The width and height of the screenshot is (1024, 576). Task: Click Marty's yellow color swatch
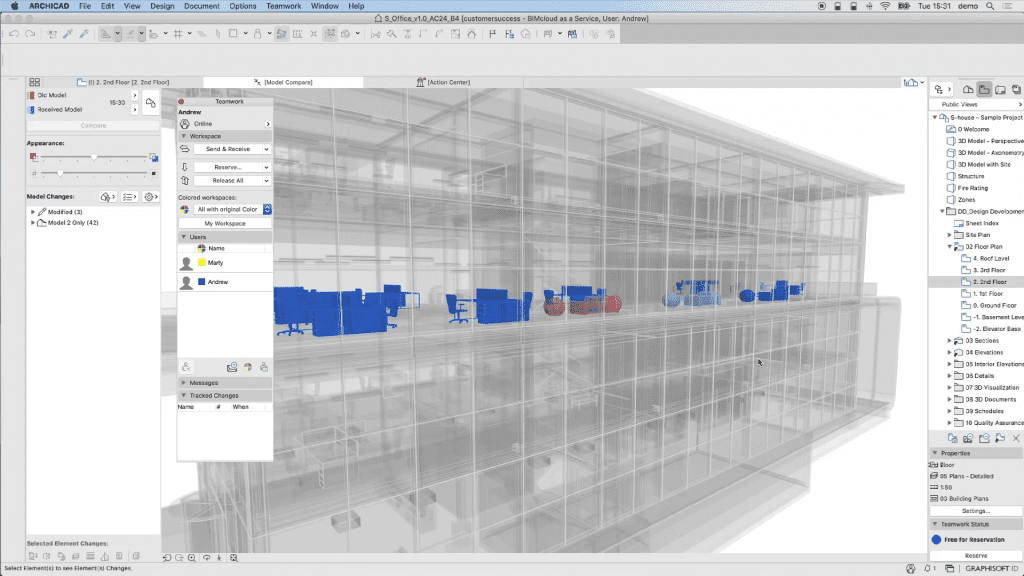coord(202,262)
